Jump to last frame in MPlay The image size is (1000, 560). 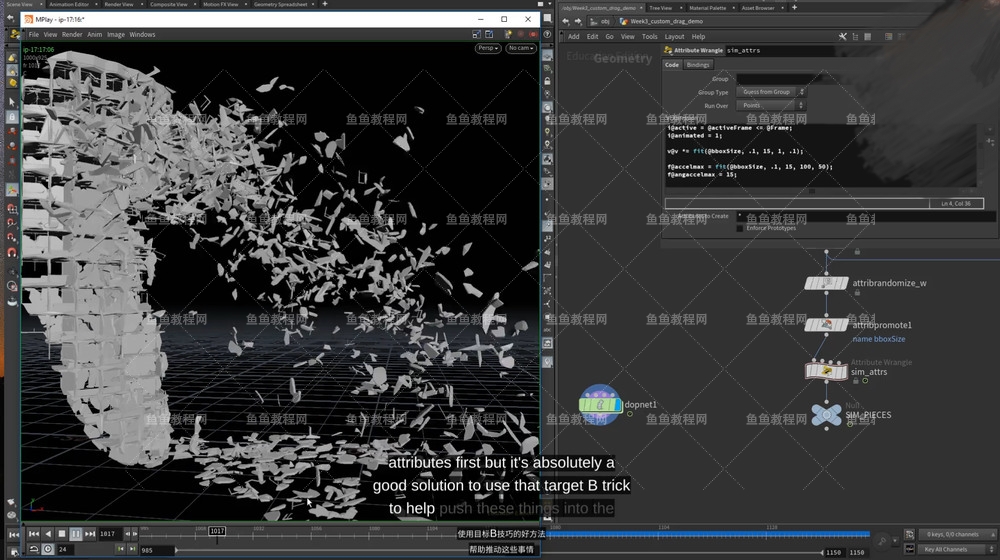(90, 534)
